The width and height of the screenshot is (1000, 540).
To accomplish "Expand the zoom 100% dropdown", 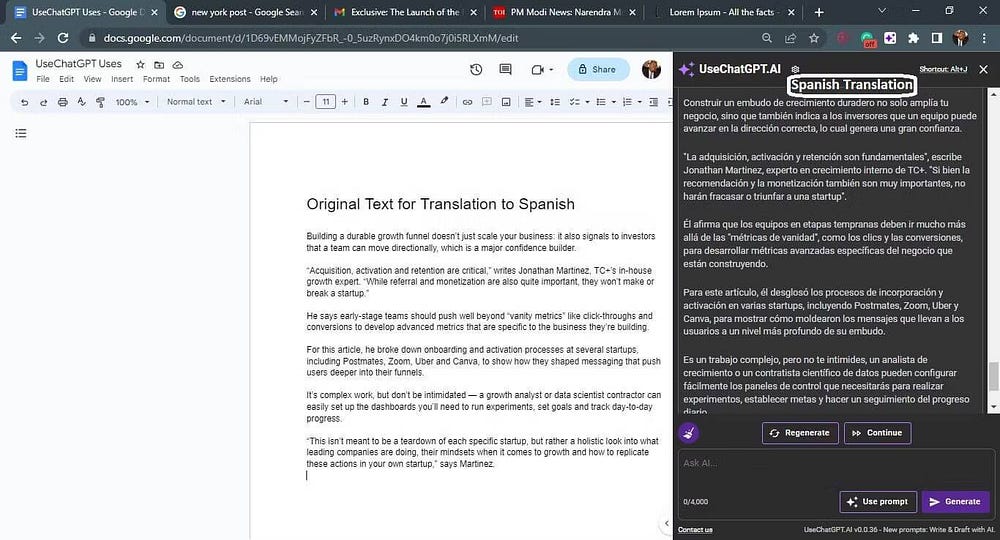I will [x=132, y=102].
